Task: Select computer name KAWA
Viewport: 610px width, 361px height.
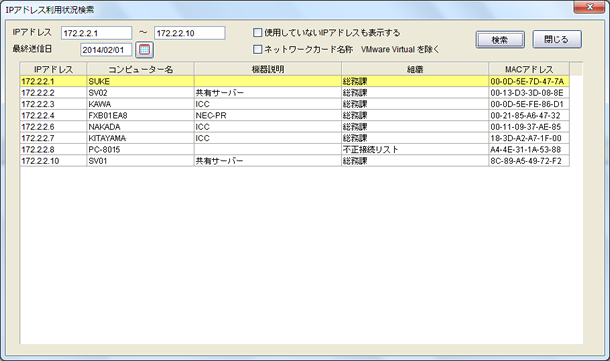Action: tap(140, 104)
